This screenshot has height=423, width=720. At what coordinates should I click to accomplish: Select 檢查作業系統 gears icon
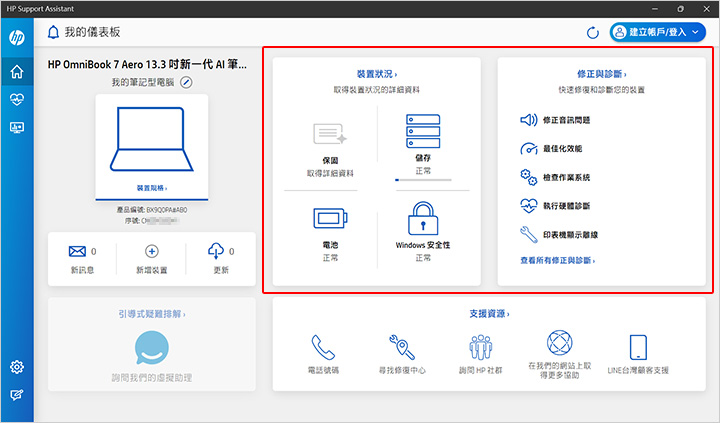click(x=529, y=177)
